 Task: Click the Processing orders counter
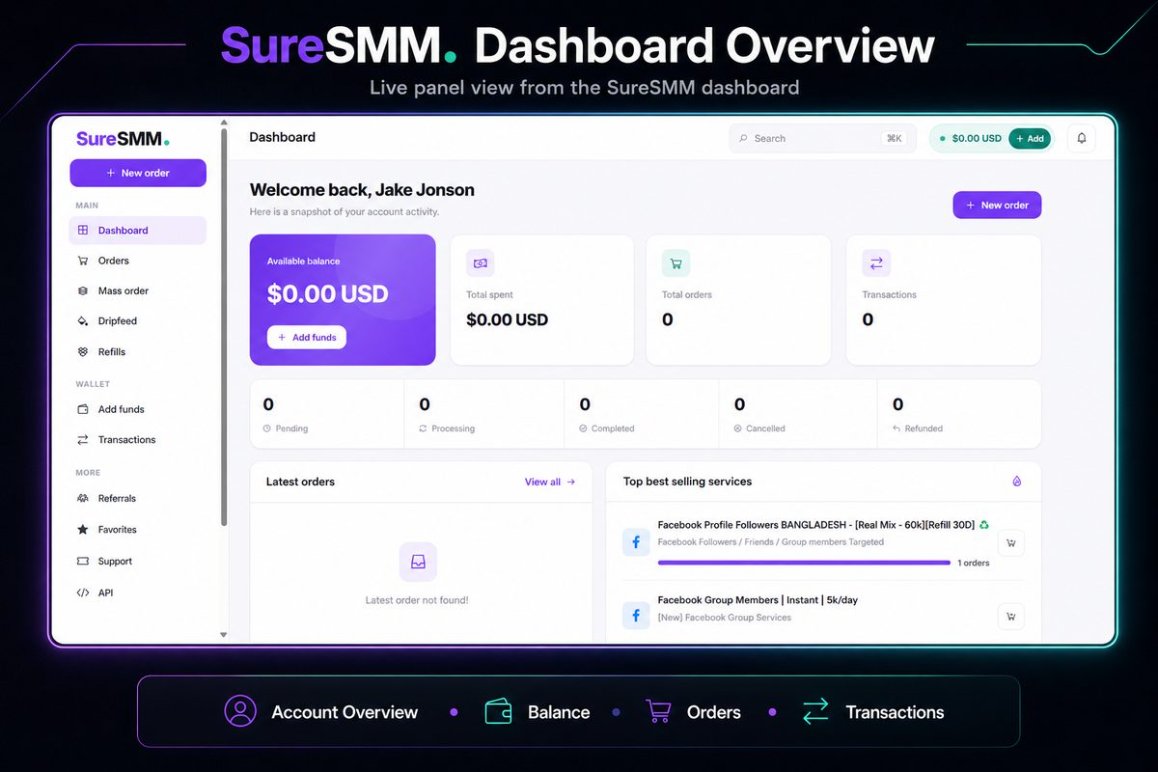pos(484,414)
